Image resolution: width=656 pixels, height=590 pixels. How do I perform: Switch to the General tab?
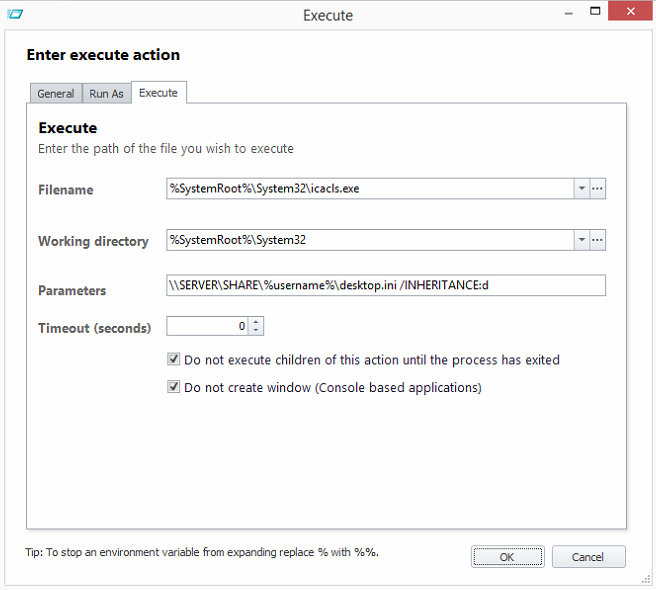point(55,94)
